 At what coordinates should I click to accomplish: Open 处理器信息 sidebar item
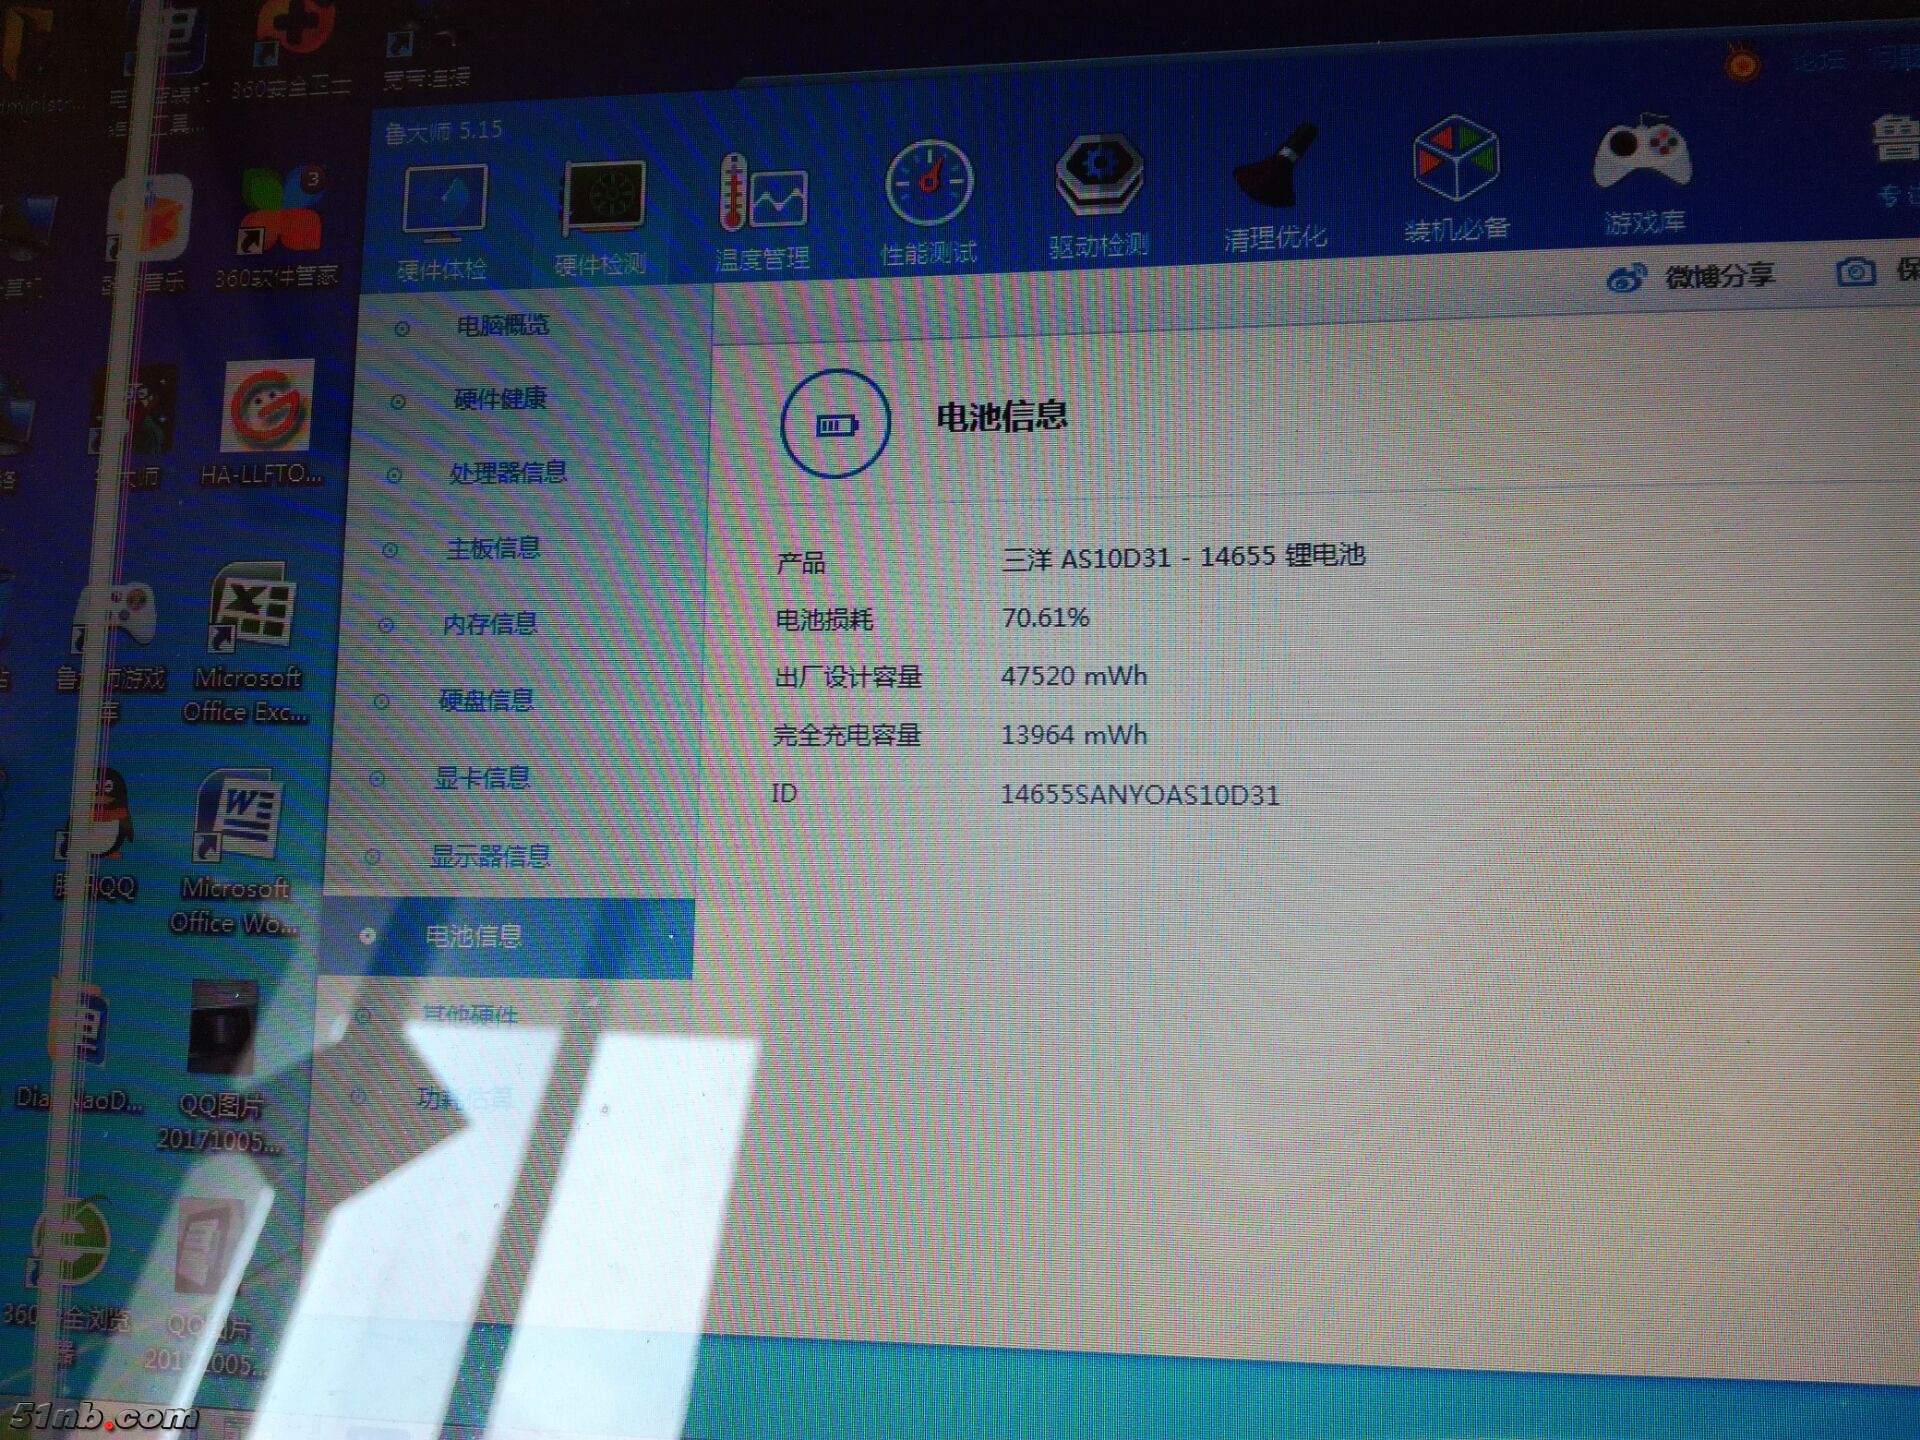click(x=507, y=472)
